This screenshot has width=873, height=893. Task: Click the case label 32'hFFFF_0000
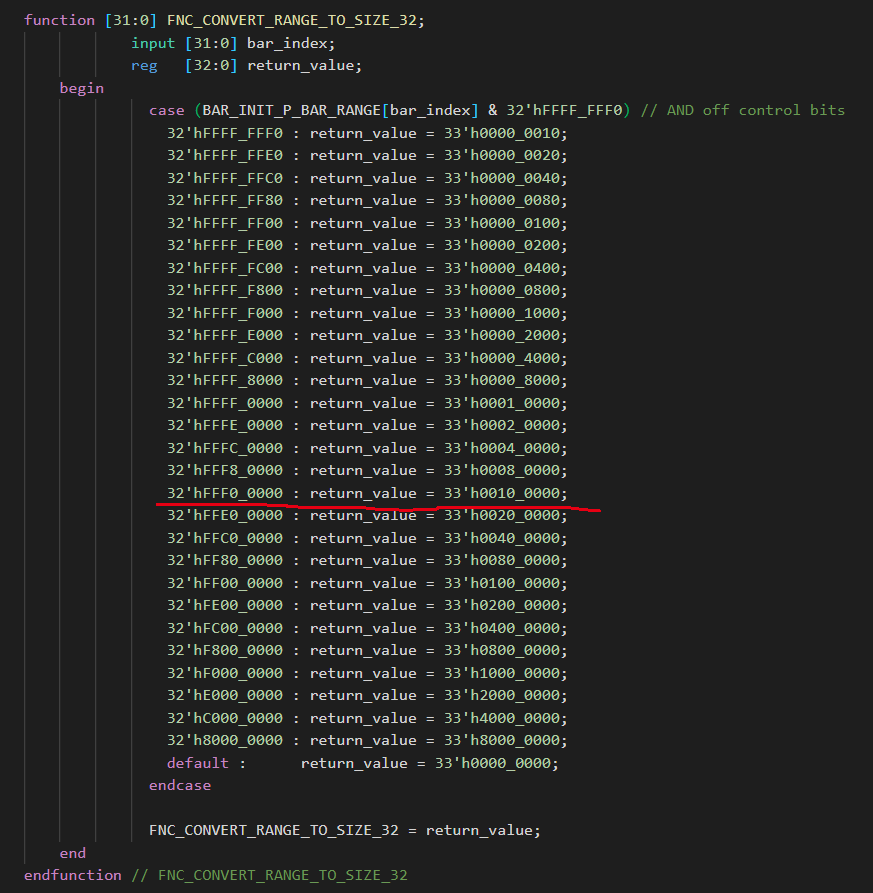tap(225, 403)
